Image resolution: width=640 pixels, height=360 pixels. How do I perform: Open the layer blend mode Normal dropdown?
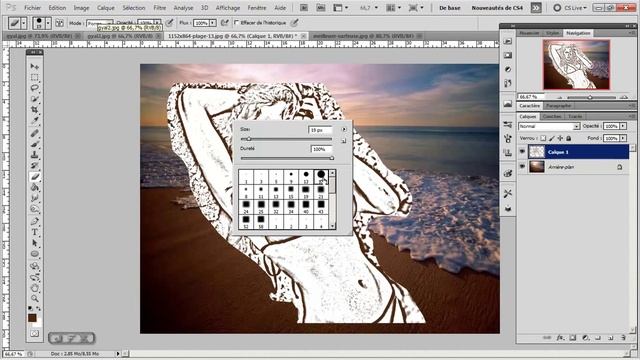click(549, 127)
